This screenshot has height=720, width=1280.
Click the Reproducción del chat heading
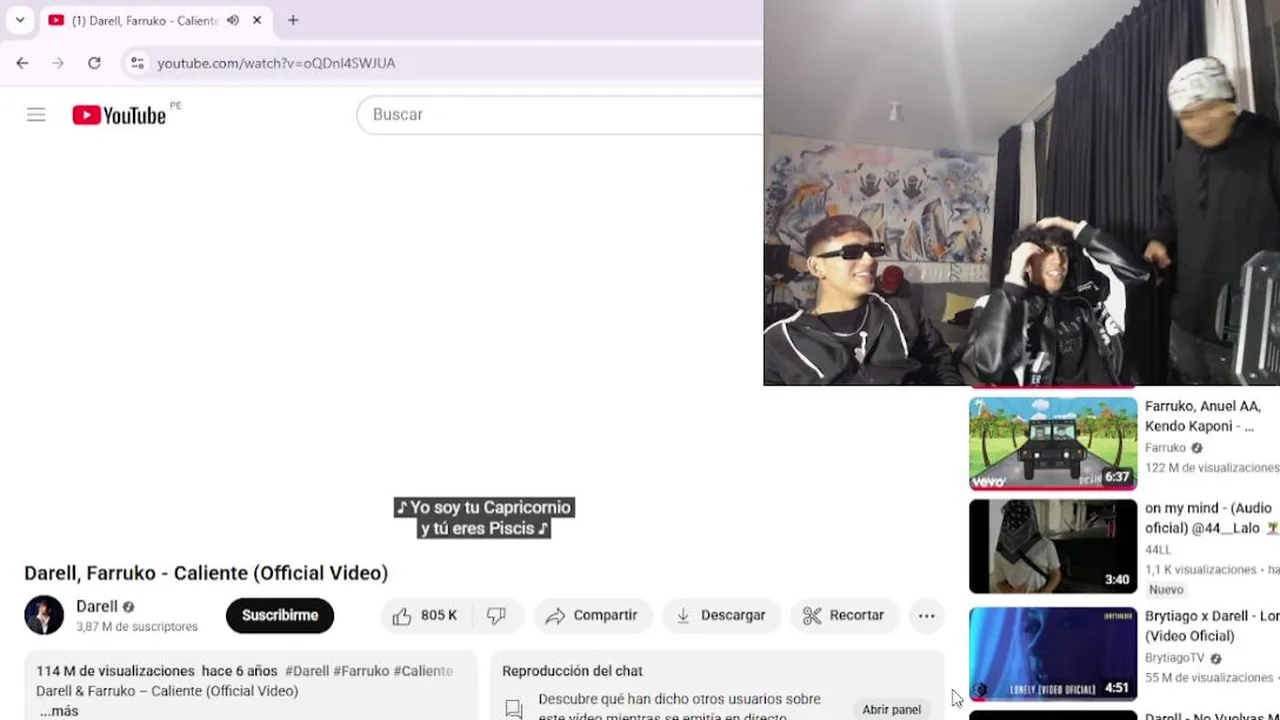(x=572, y=671)
